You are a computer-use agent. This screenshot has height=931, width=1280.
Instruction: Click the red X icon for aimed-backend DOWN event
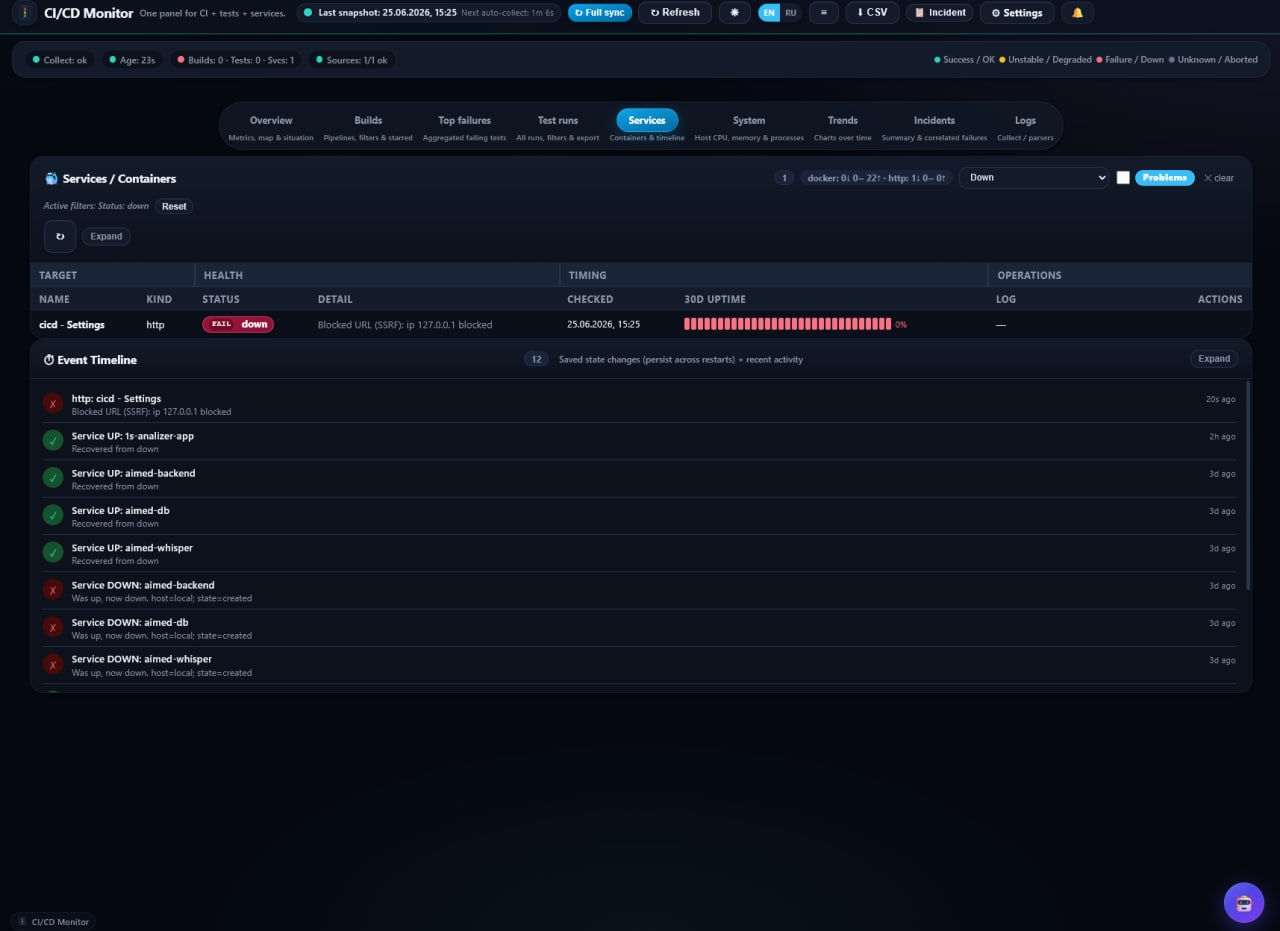point(53,590)
